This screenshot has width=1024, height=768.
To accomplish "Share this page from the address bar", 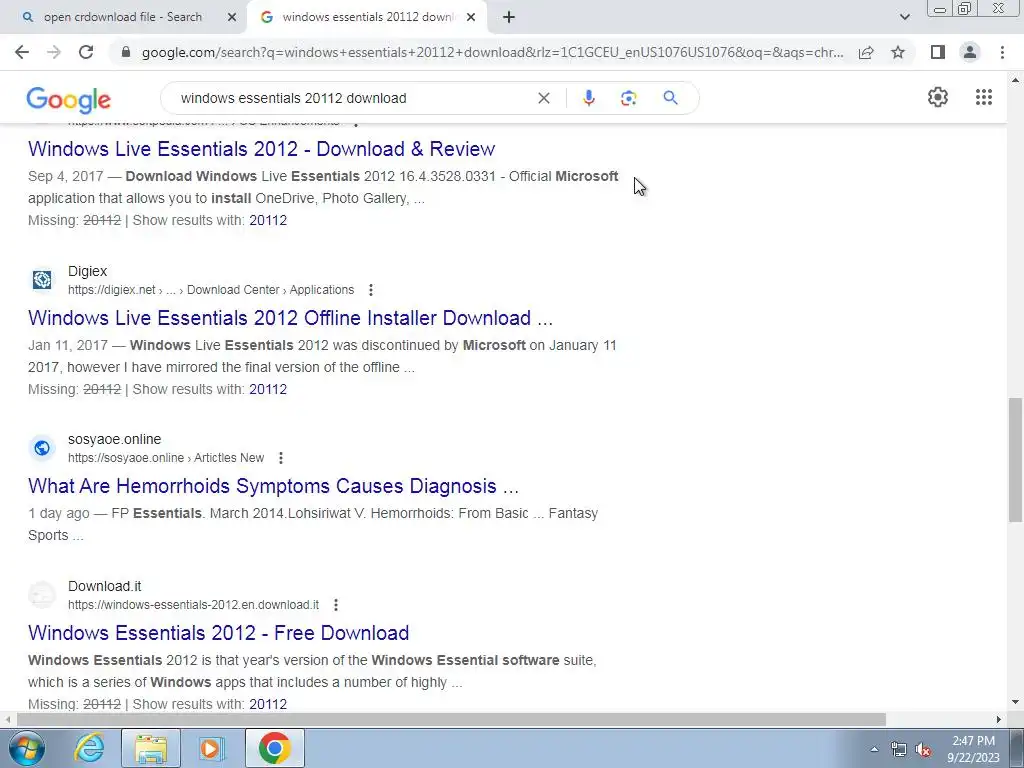I will tap(866, 52).
